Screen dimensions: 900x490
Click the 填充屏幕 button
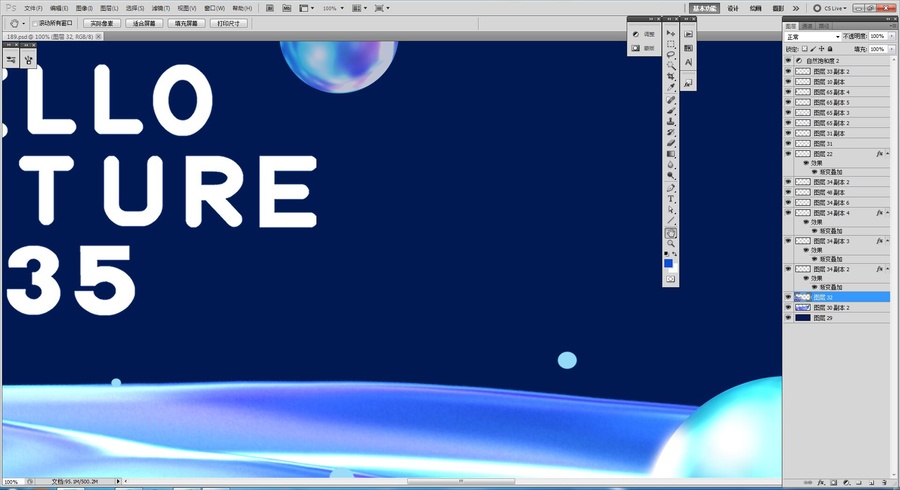click(x=187, y=24)
